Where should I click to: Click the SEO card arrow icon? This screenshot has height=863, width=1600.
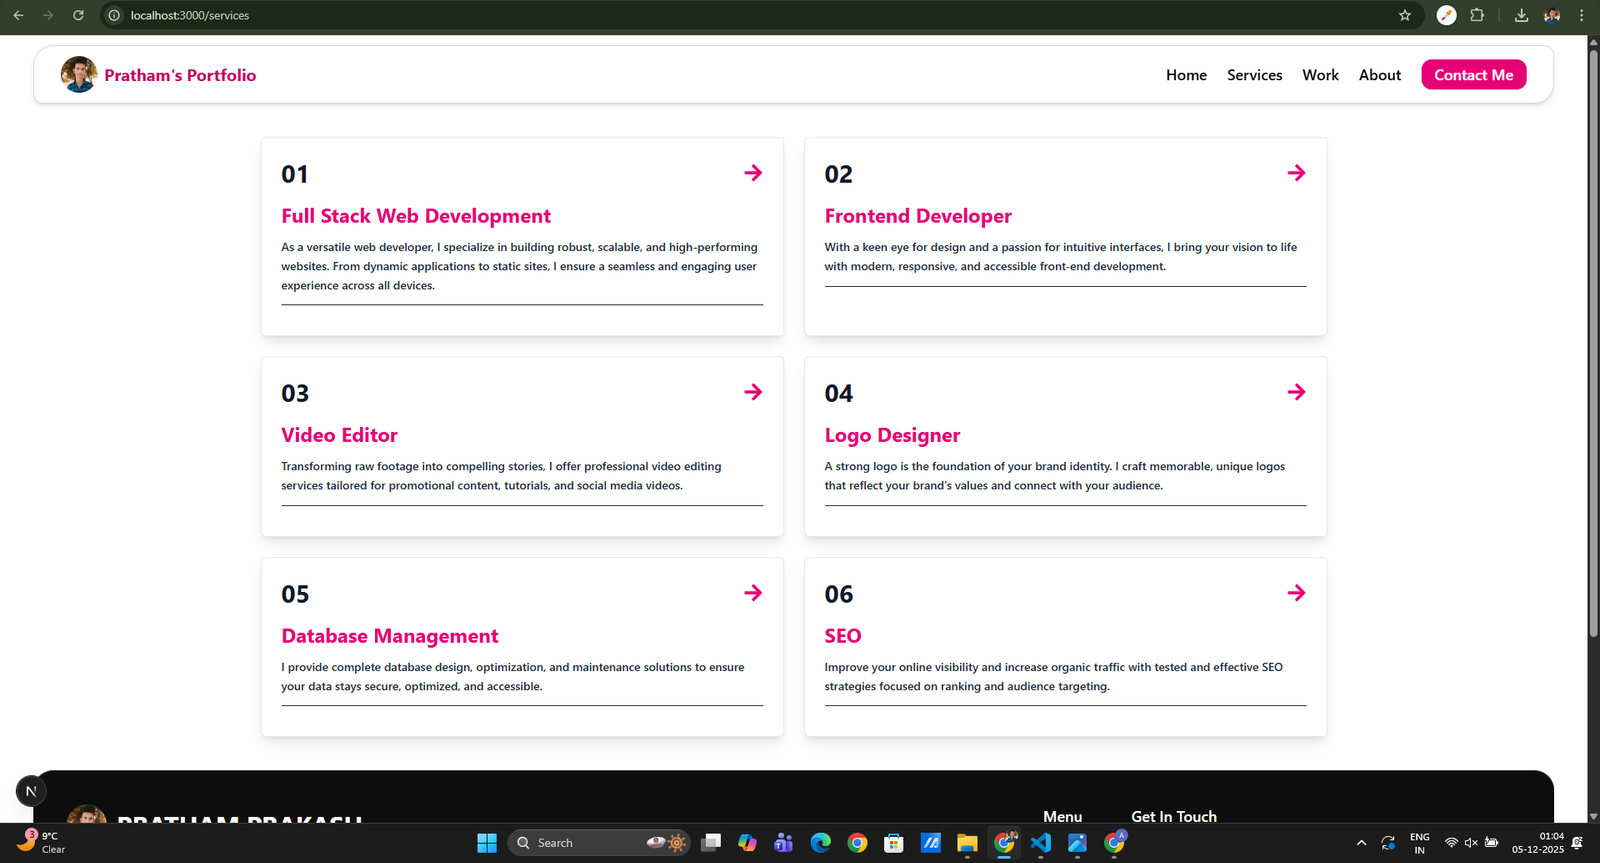1296,593
